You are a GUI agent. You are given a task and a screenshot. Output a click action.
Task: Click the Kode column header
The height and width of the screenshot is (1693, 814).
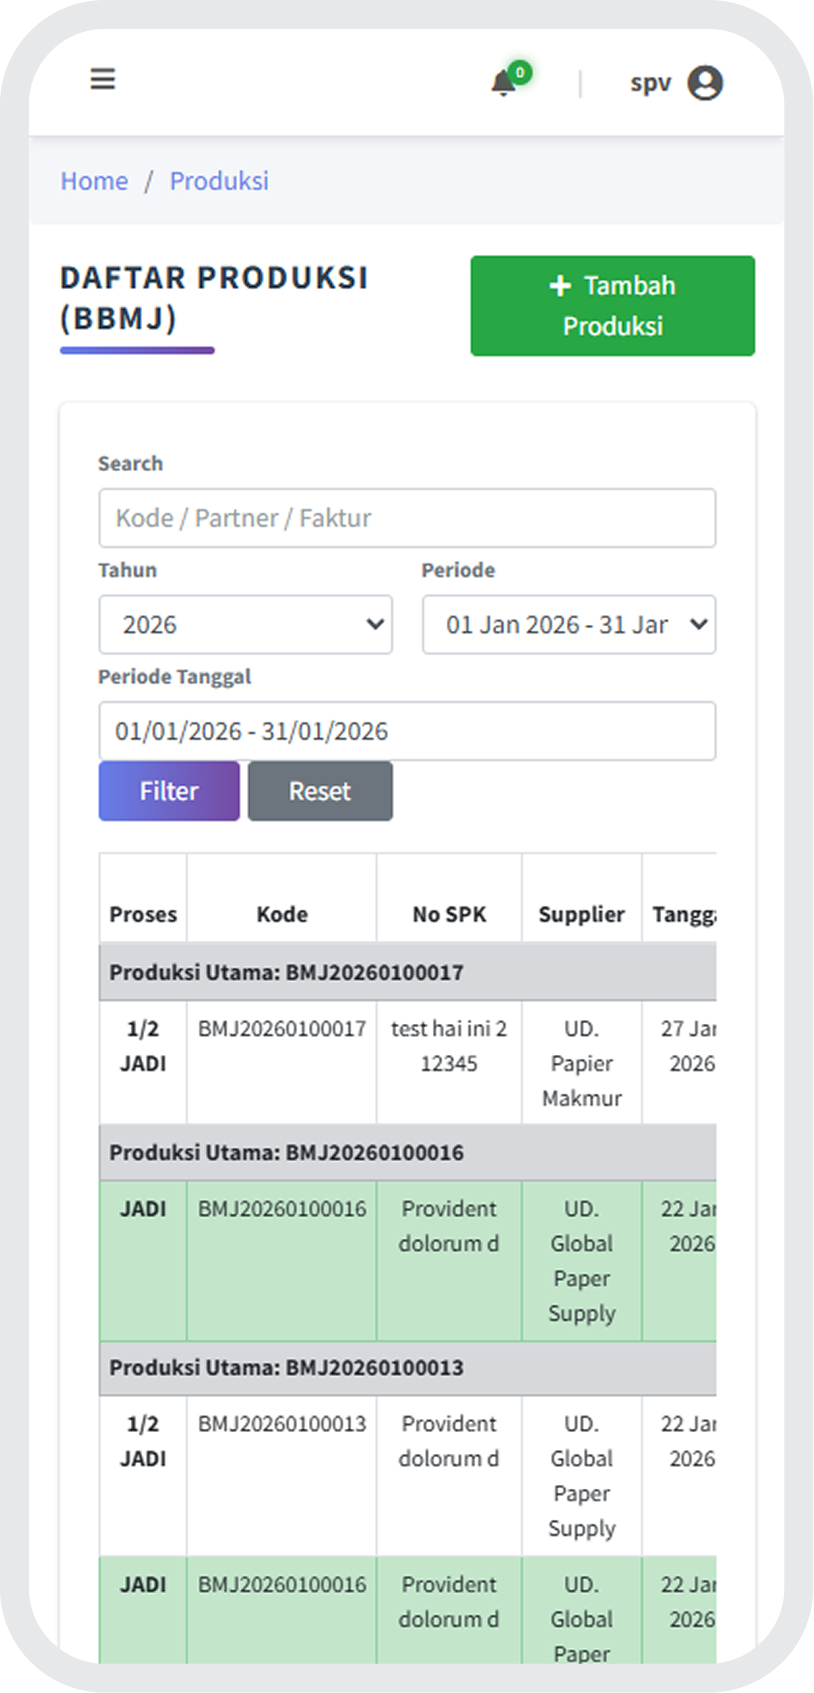[x=282, y=914]
